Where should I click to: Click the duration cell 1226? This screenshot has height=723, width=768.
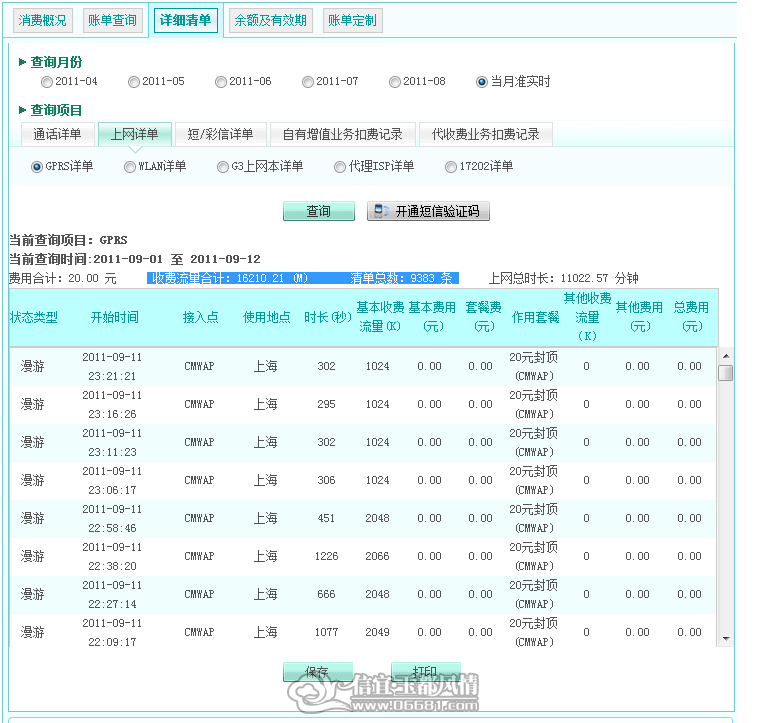326,556
